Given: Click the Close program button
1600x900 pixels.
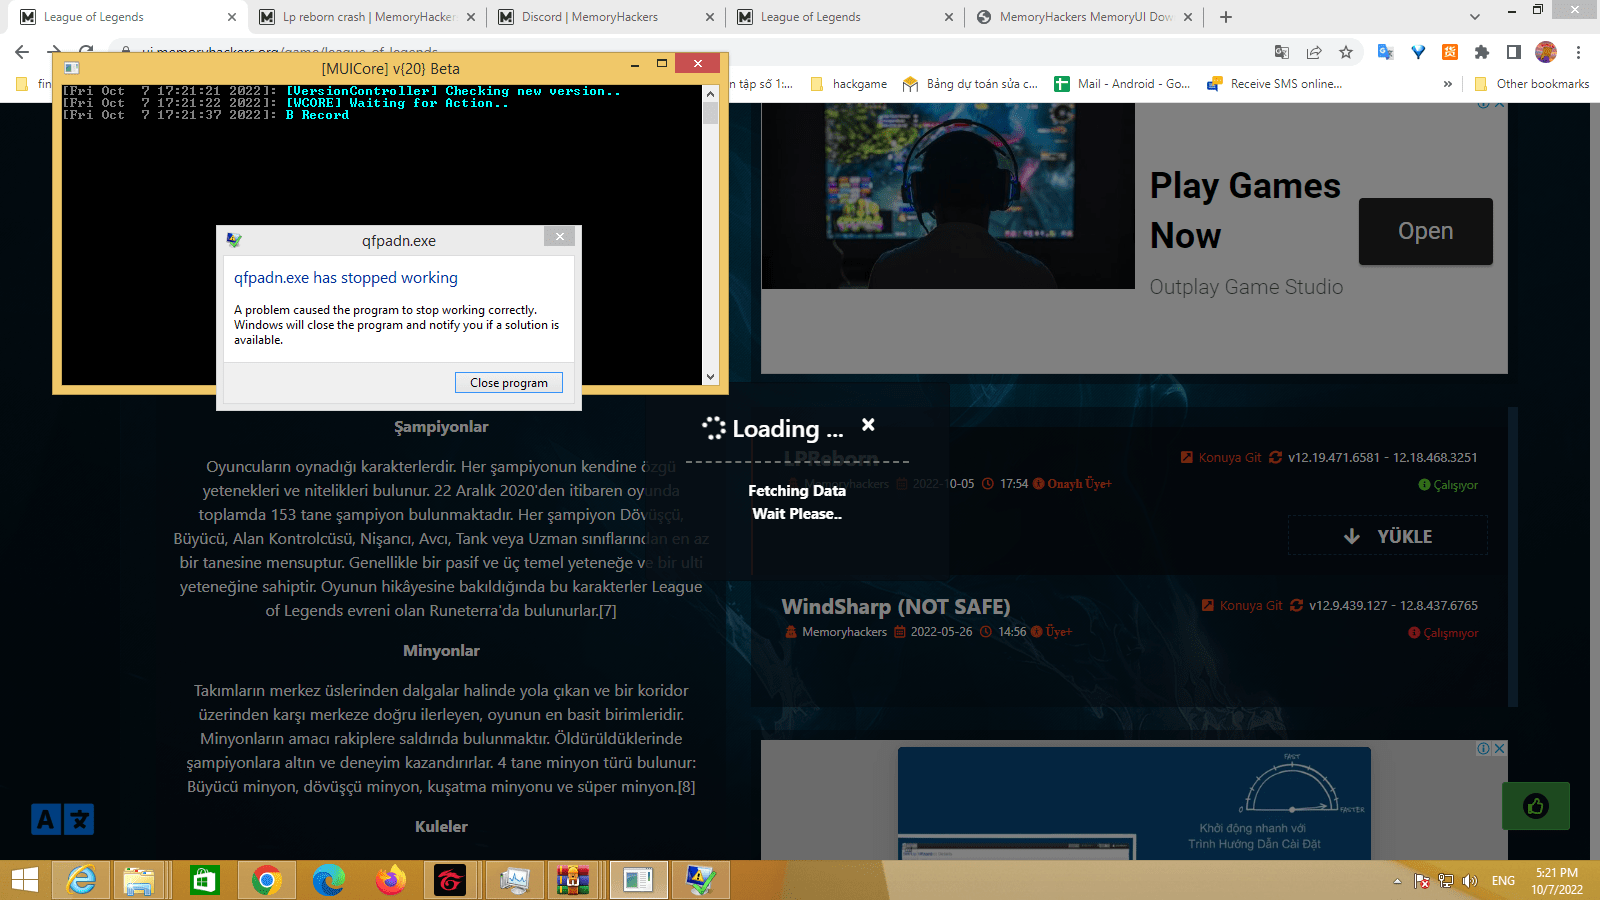Looking at the screenshot, I should (x=509, y=383).
